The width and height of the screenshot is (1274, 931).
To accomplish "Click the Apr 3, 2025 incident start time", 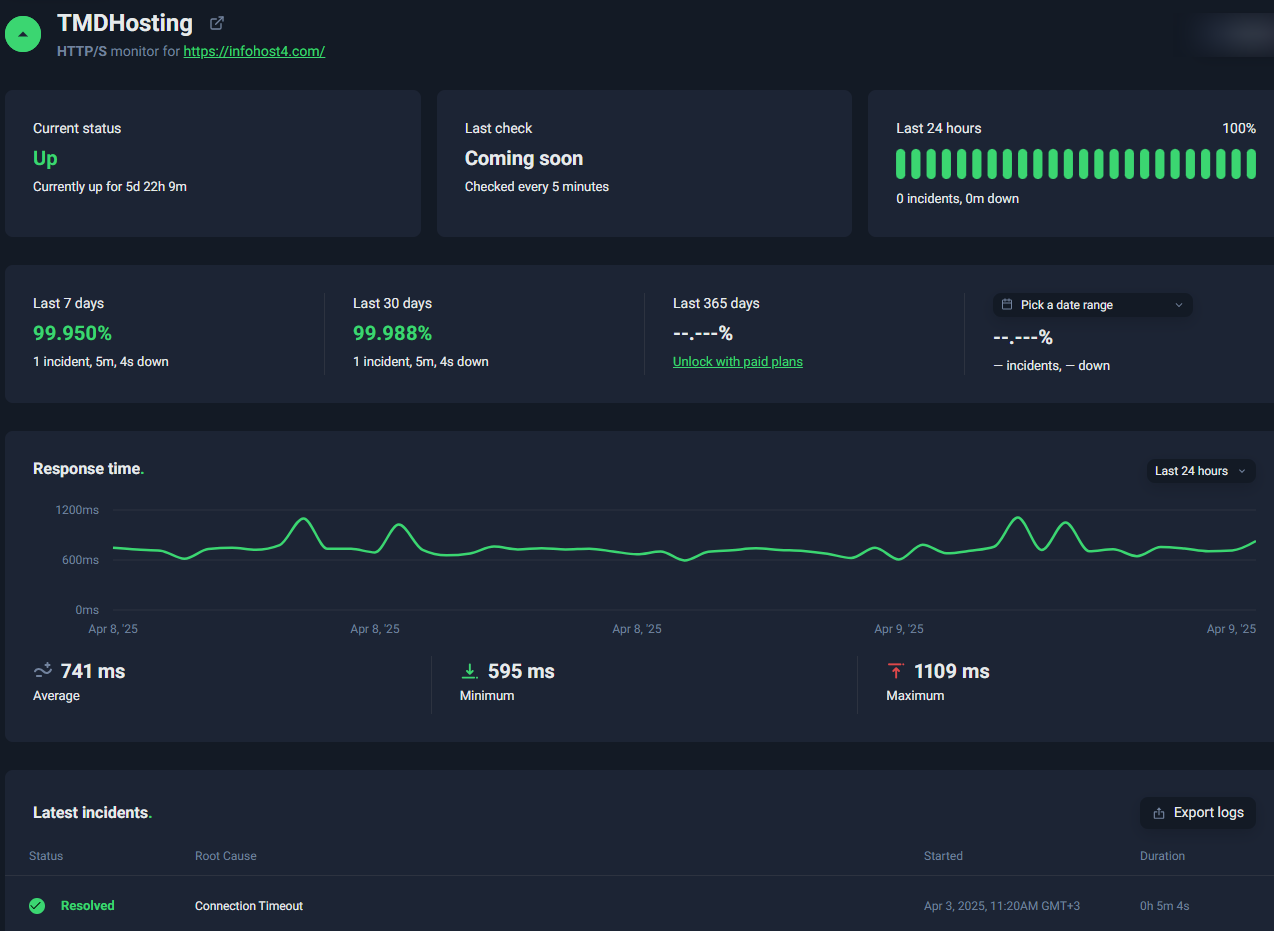I will [1002, 906].
